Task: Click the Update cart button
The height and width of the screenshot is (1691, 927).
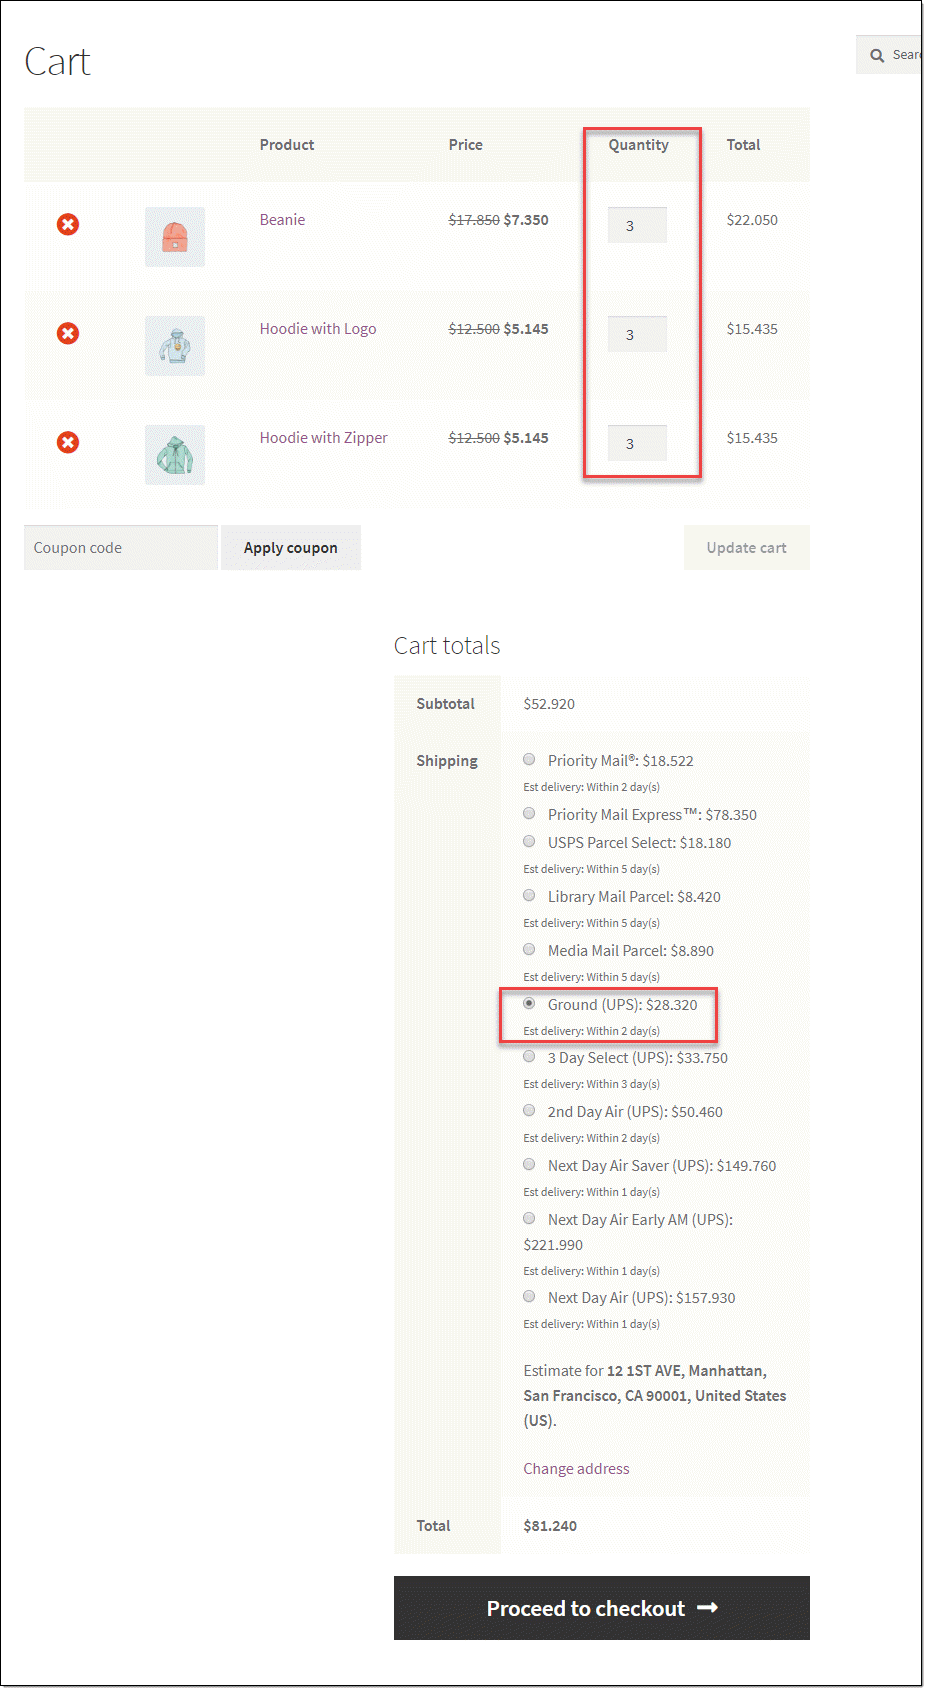Action: [747, 548]
